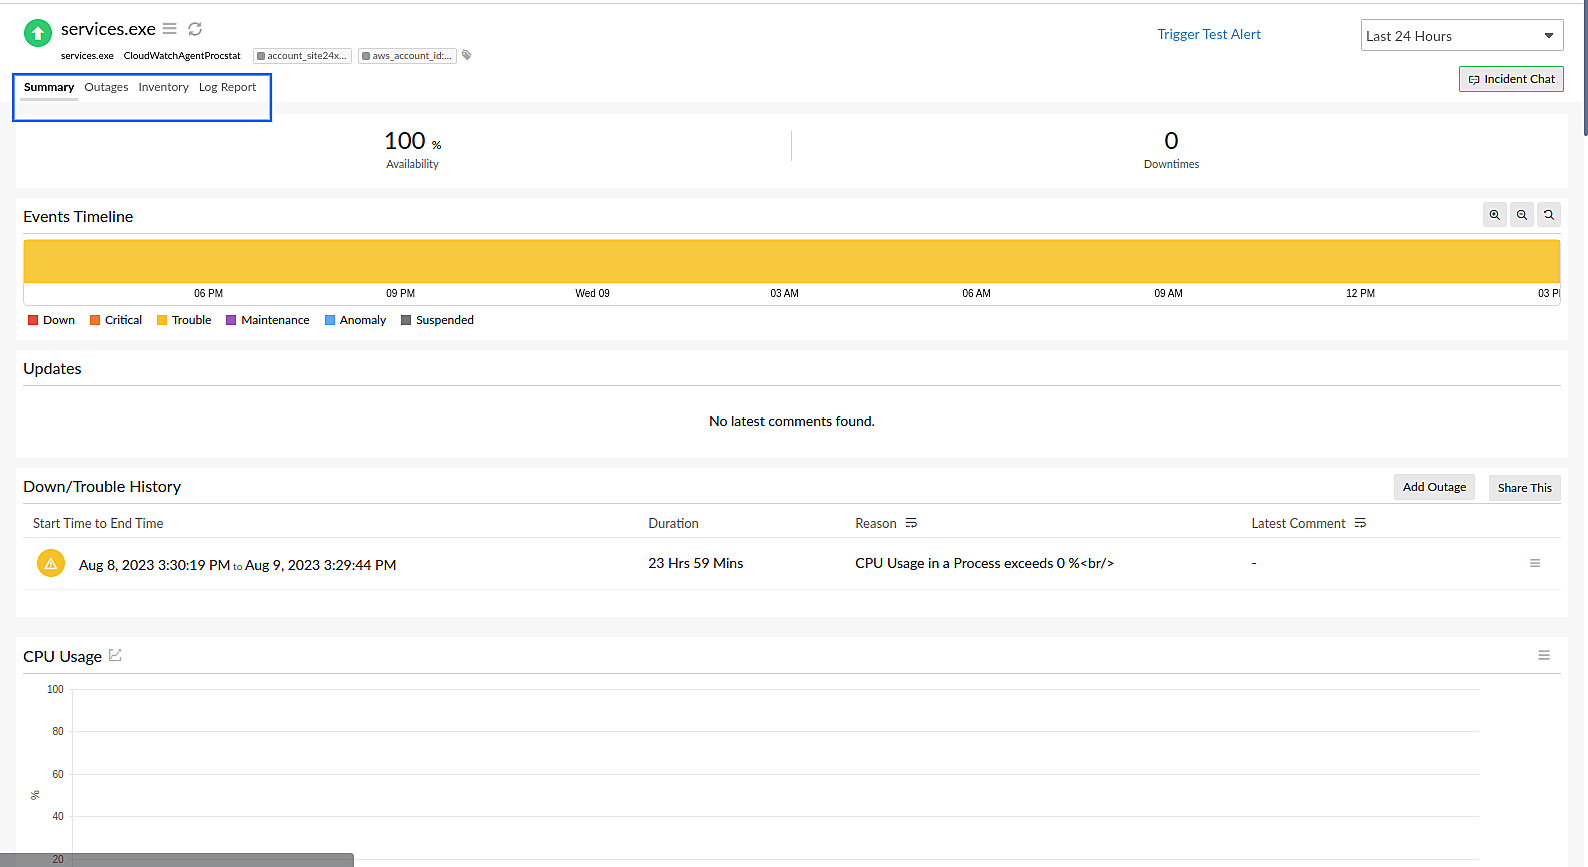The height and width of the screenshot is (867, 1588).
Task: Open row actions menu for the outage entry
Action: click(1534, 563)
